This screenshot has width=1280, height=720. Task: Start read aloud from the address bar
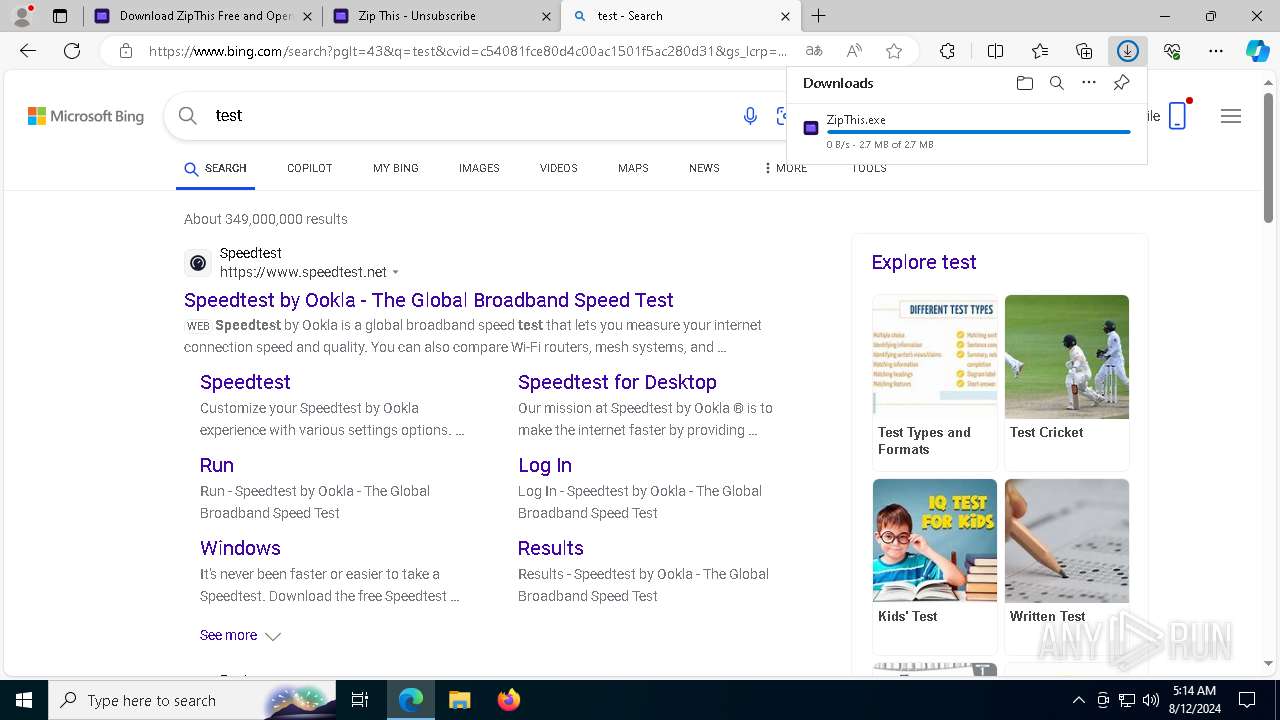854,51
